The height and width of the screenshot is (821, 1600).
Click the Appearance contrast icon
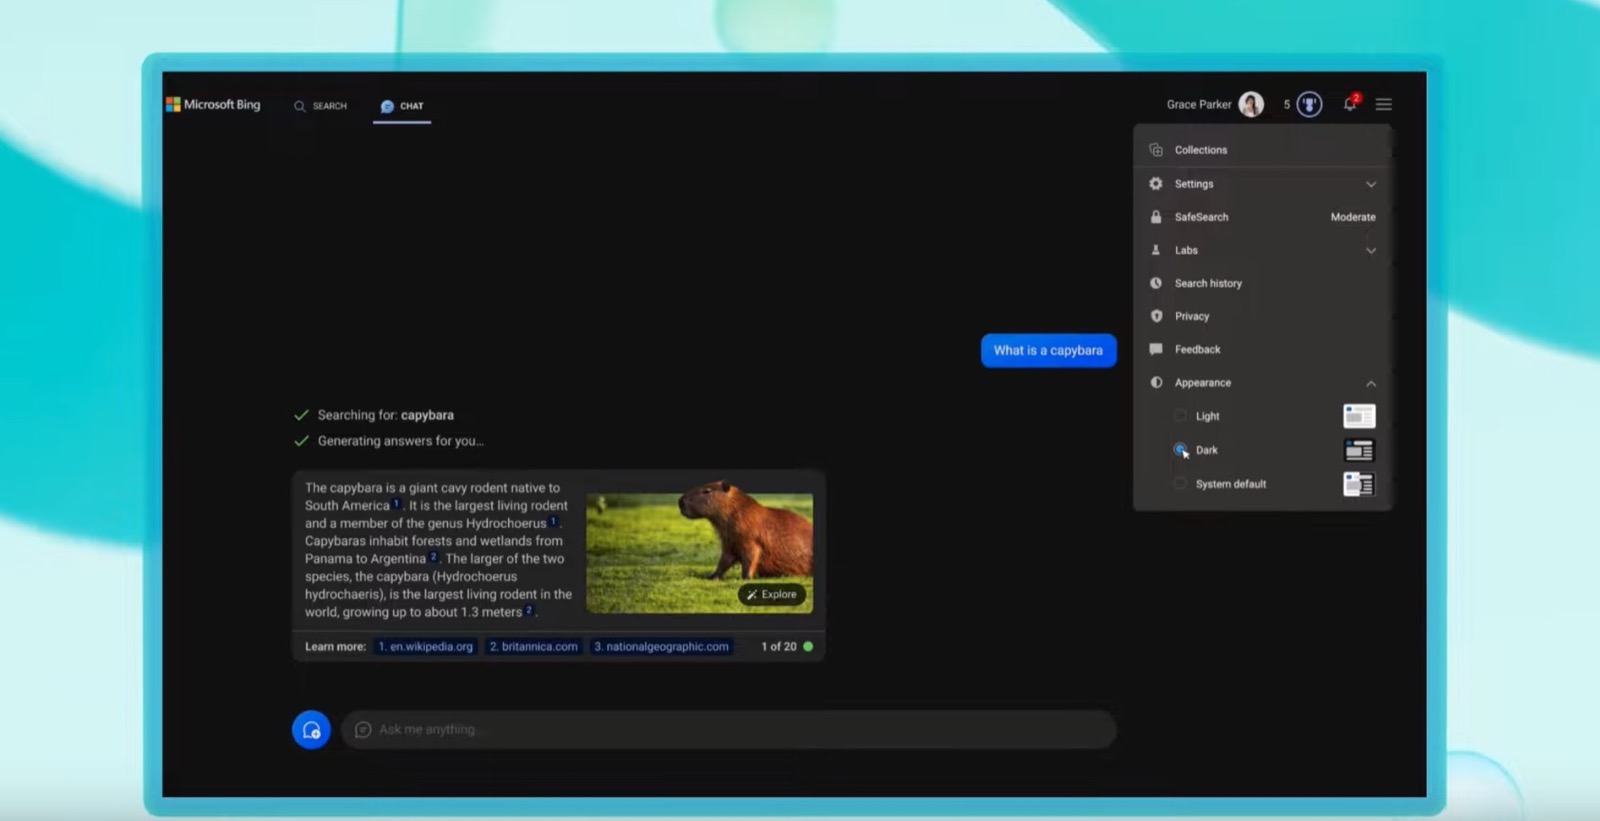click(x=1156, y=382)
